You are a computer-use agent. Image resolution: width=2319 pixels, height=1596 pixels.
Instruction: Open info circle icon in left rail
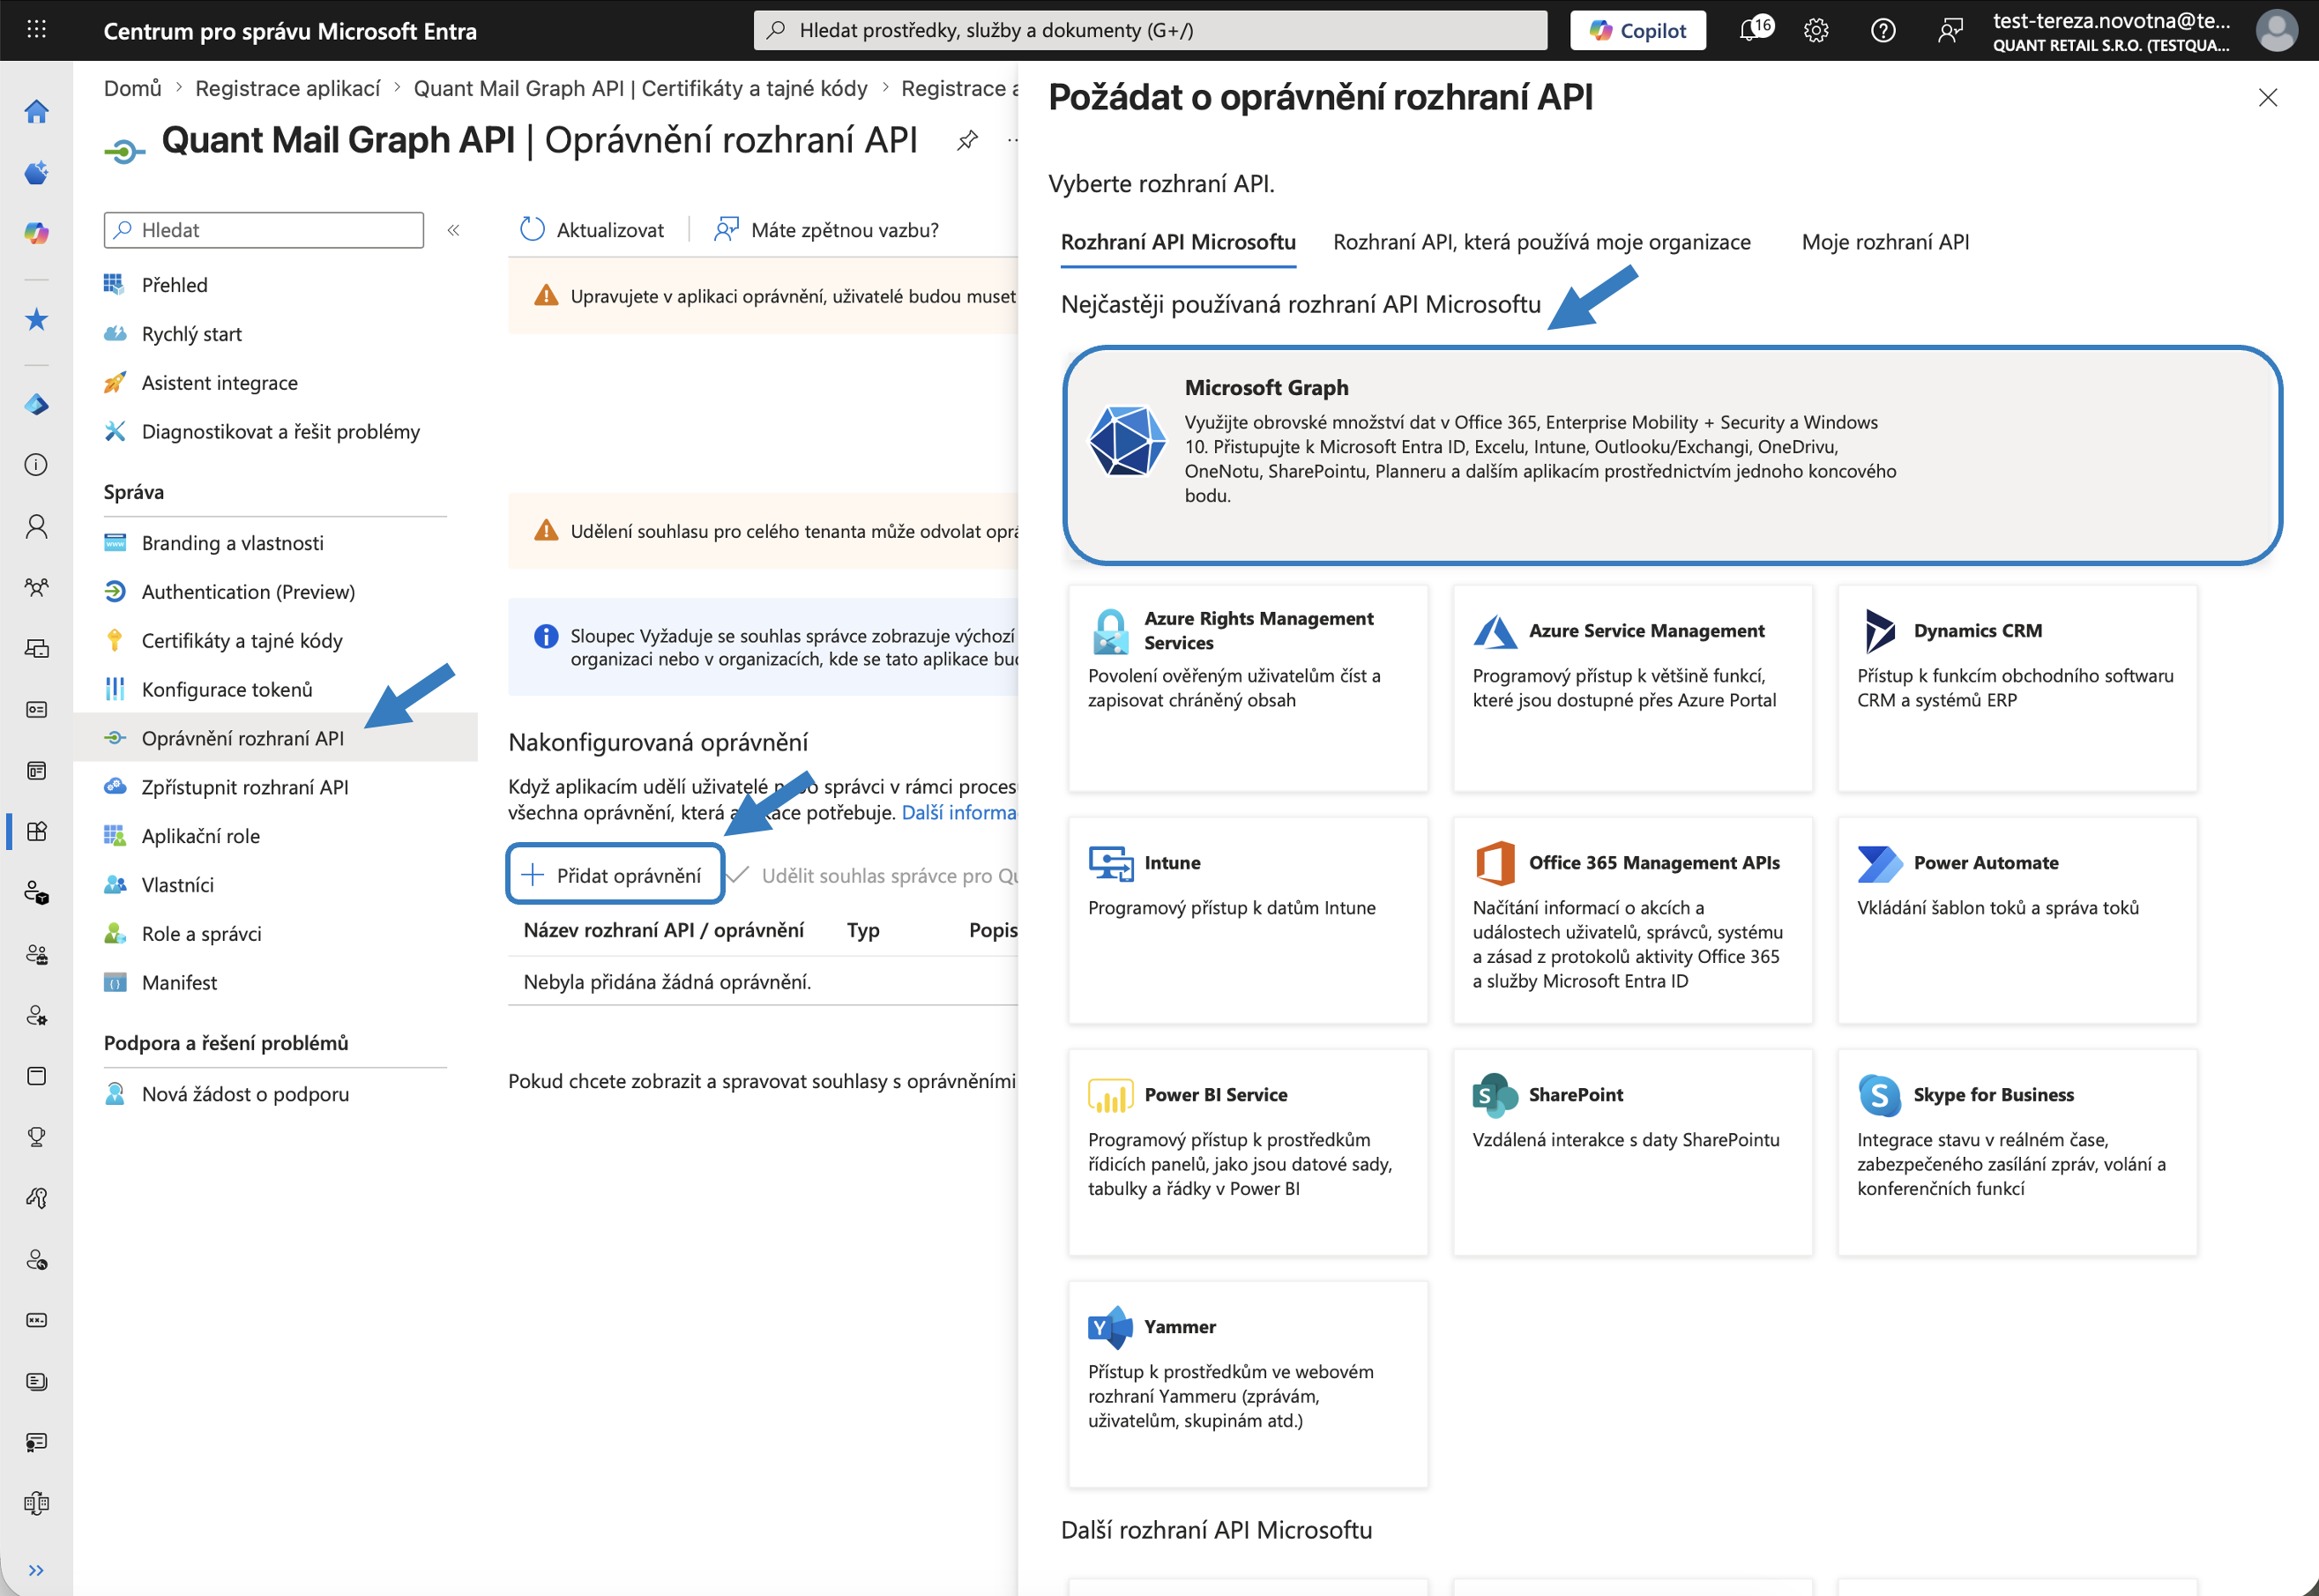click(37, 465)
